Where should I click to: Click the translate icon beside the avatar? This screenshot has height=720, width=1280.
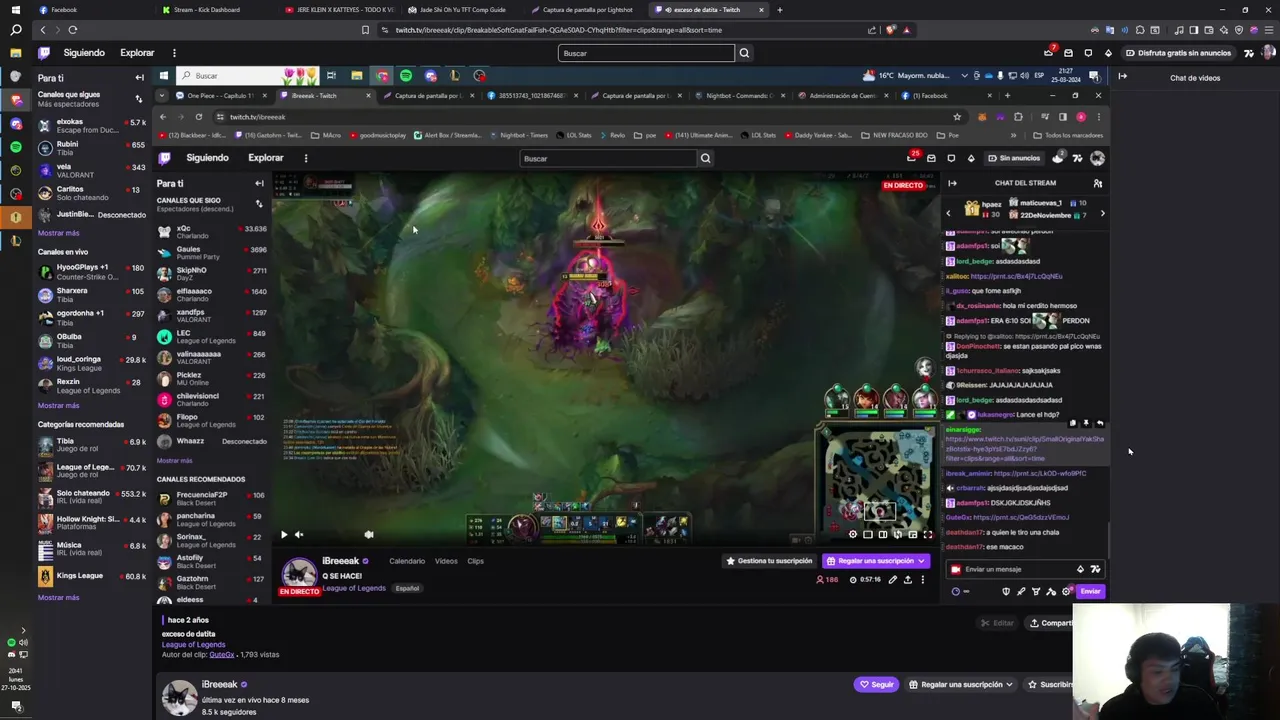point(1249,53)
